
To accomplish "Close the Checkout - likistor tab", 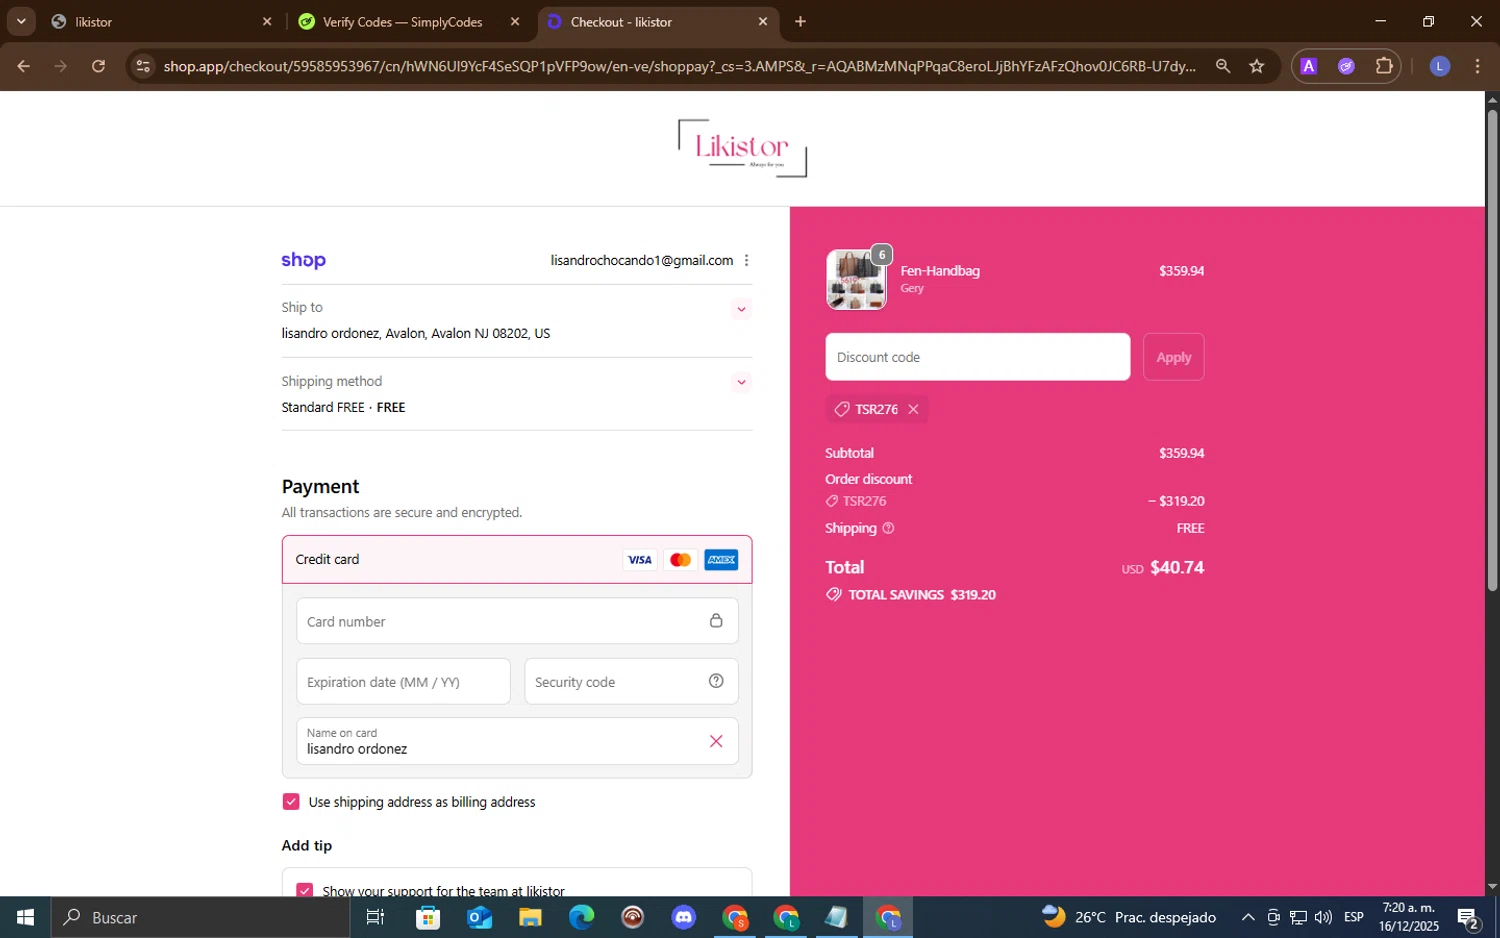I will pyautogui.click(x=763, y=21).
